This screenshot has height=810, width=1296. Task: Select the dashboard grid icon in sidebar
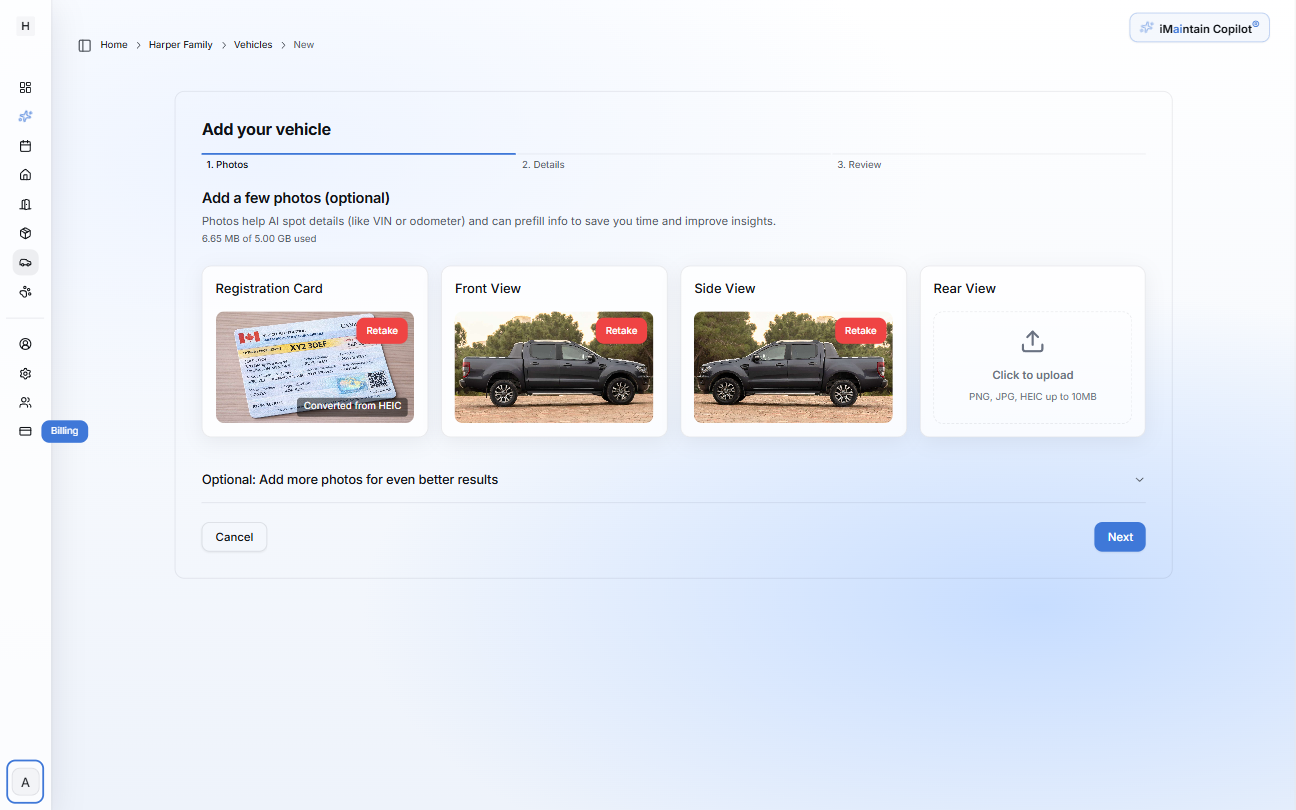click(25, 87)
